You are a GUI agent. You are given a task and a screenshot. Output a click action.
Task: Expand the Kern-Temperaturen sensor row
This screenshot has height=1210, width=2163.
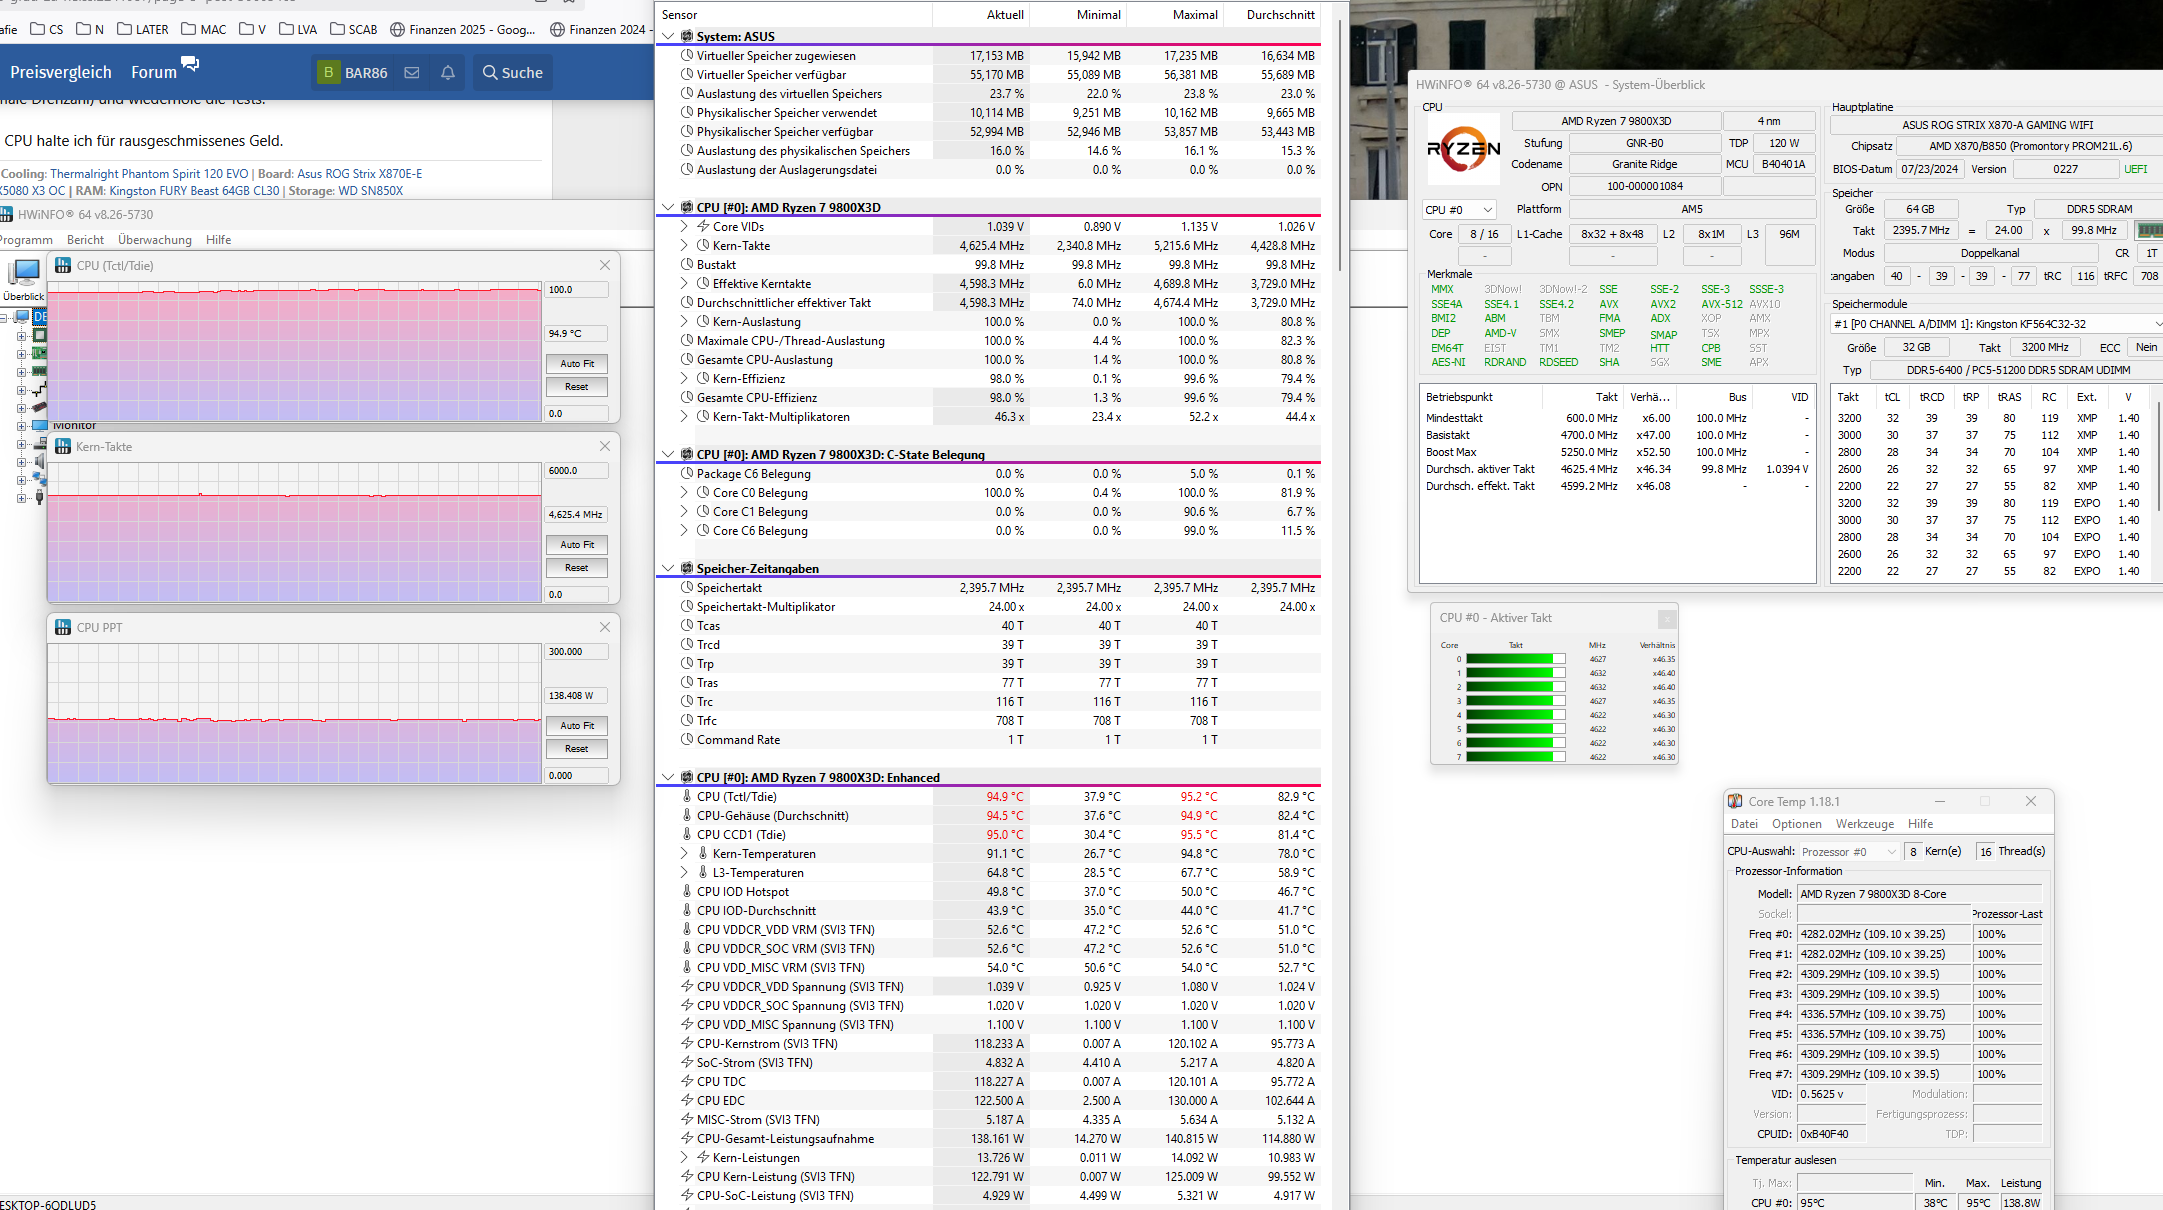(x=684, y=854)
